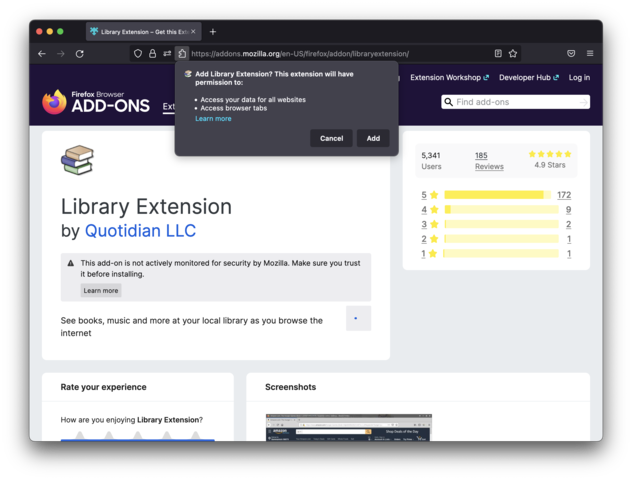Open the Amazon screenshot thumbnail
This screenshot has height=480, width=632.
point(349,427)
